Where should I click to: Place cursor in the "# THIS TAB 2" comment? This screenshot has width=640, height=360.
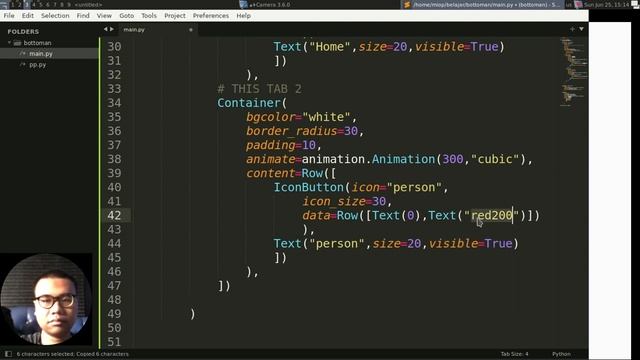tap(259, 89)
